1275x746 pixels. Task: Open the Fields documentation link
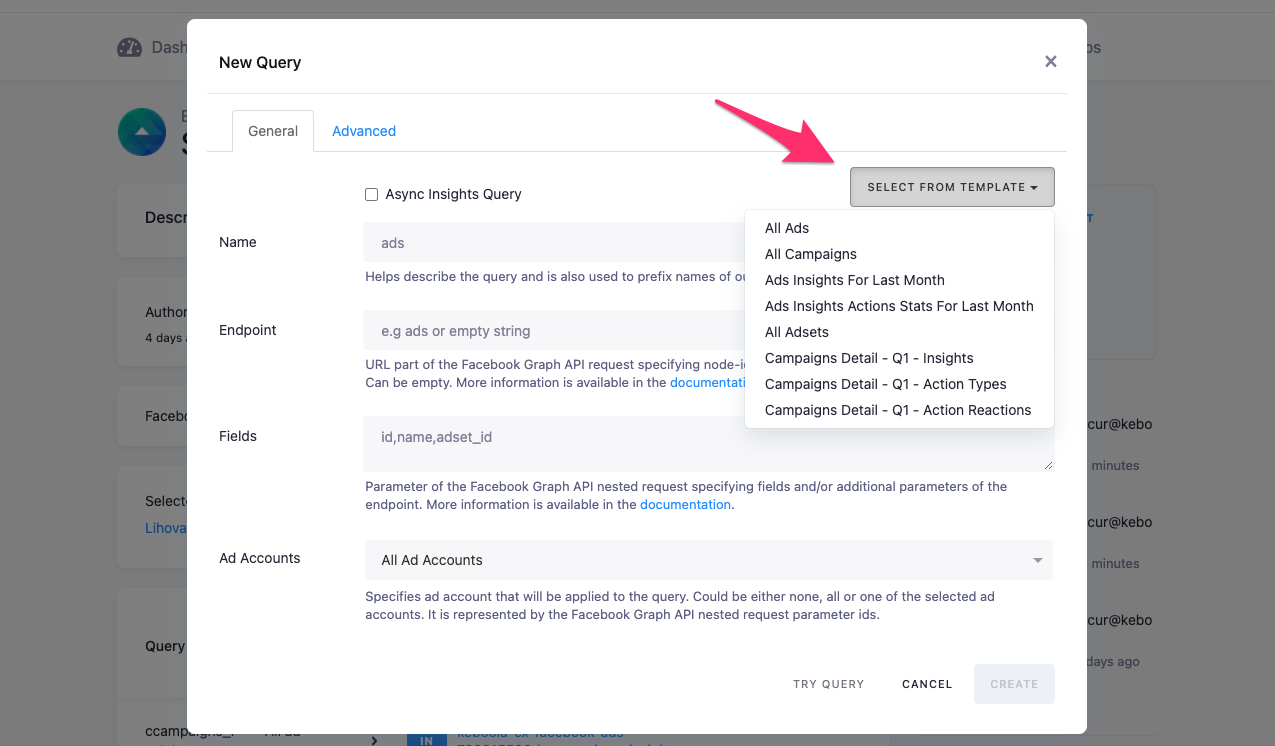(x=686, y=505)
